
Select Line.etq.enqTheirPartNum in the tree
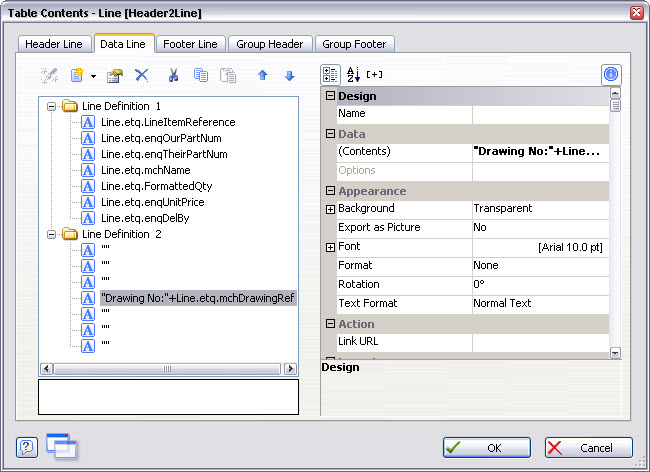coord(164,154)
